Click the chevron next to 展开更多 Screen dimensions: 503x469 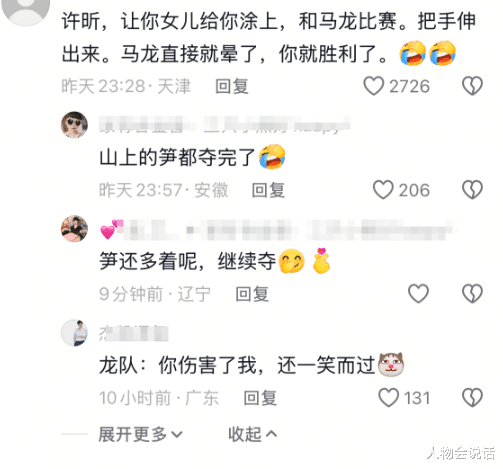coord(177,435)
